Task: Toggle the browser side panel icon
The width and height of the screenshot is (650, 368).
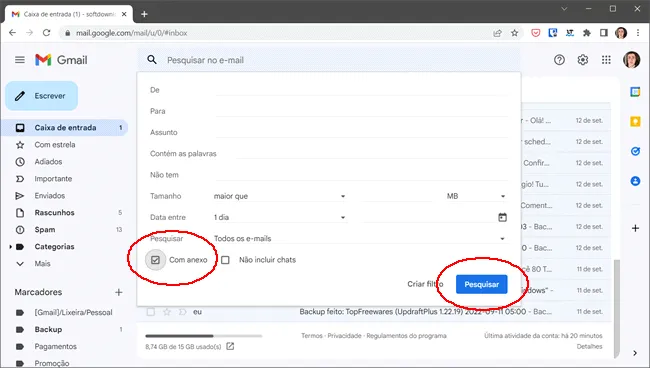Action: [604, 33]
